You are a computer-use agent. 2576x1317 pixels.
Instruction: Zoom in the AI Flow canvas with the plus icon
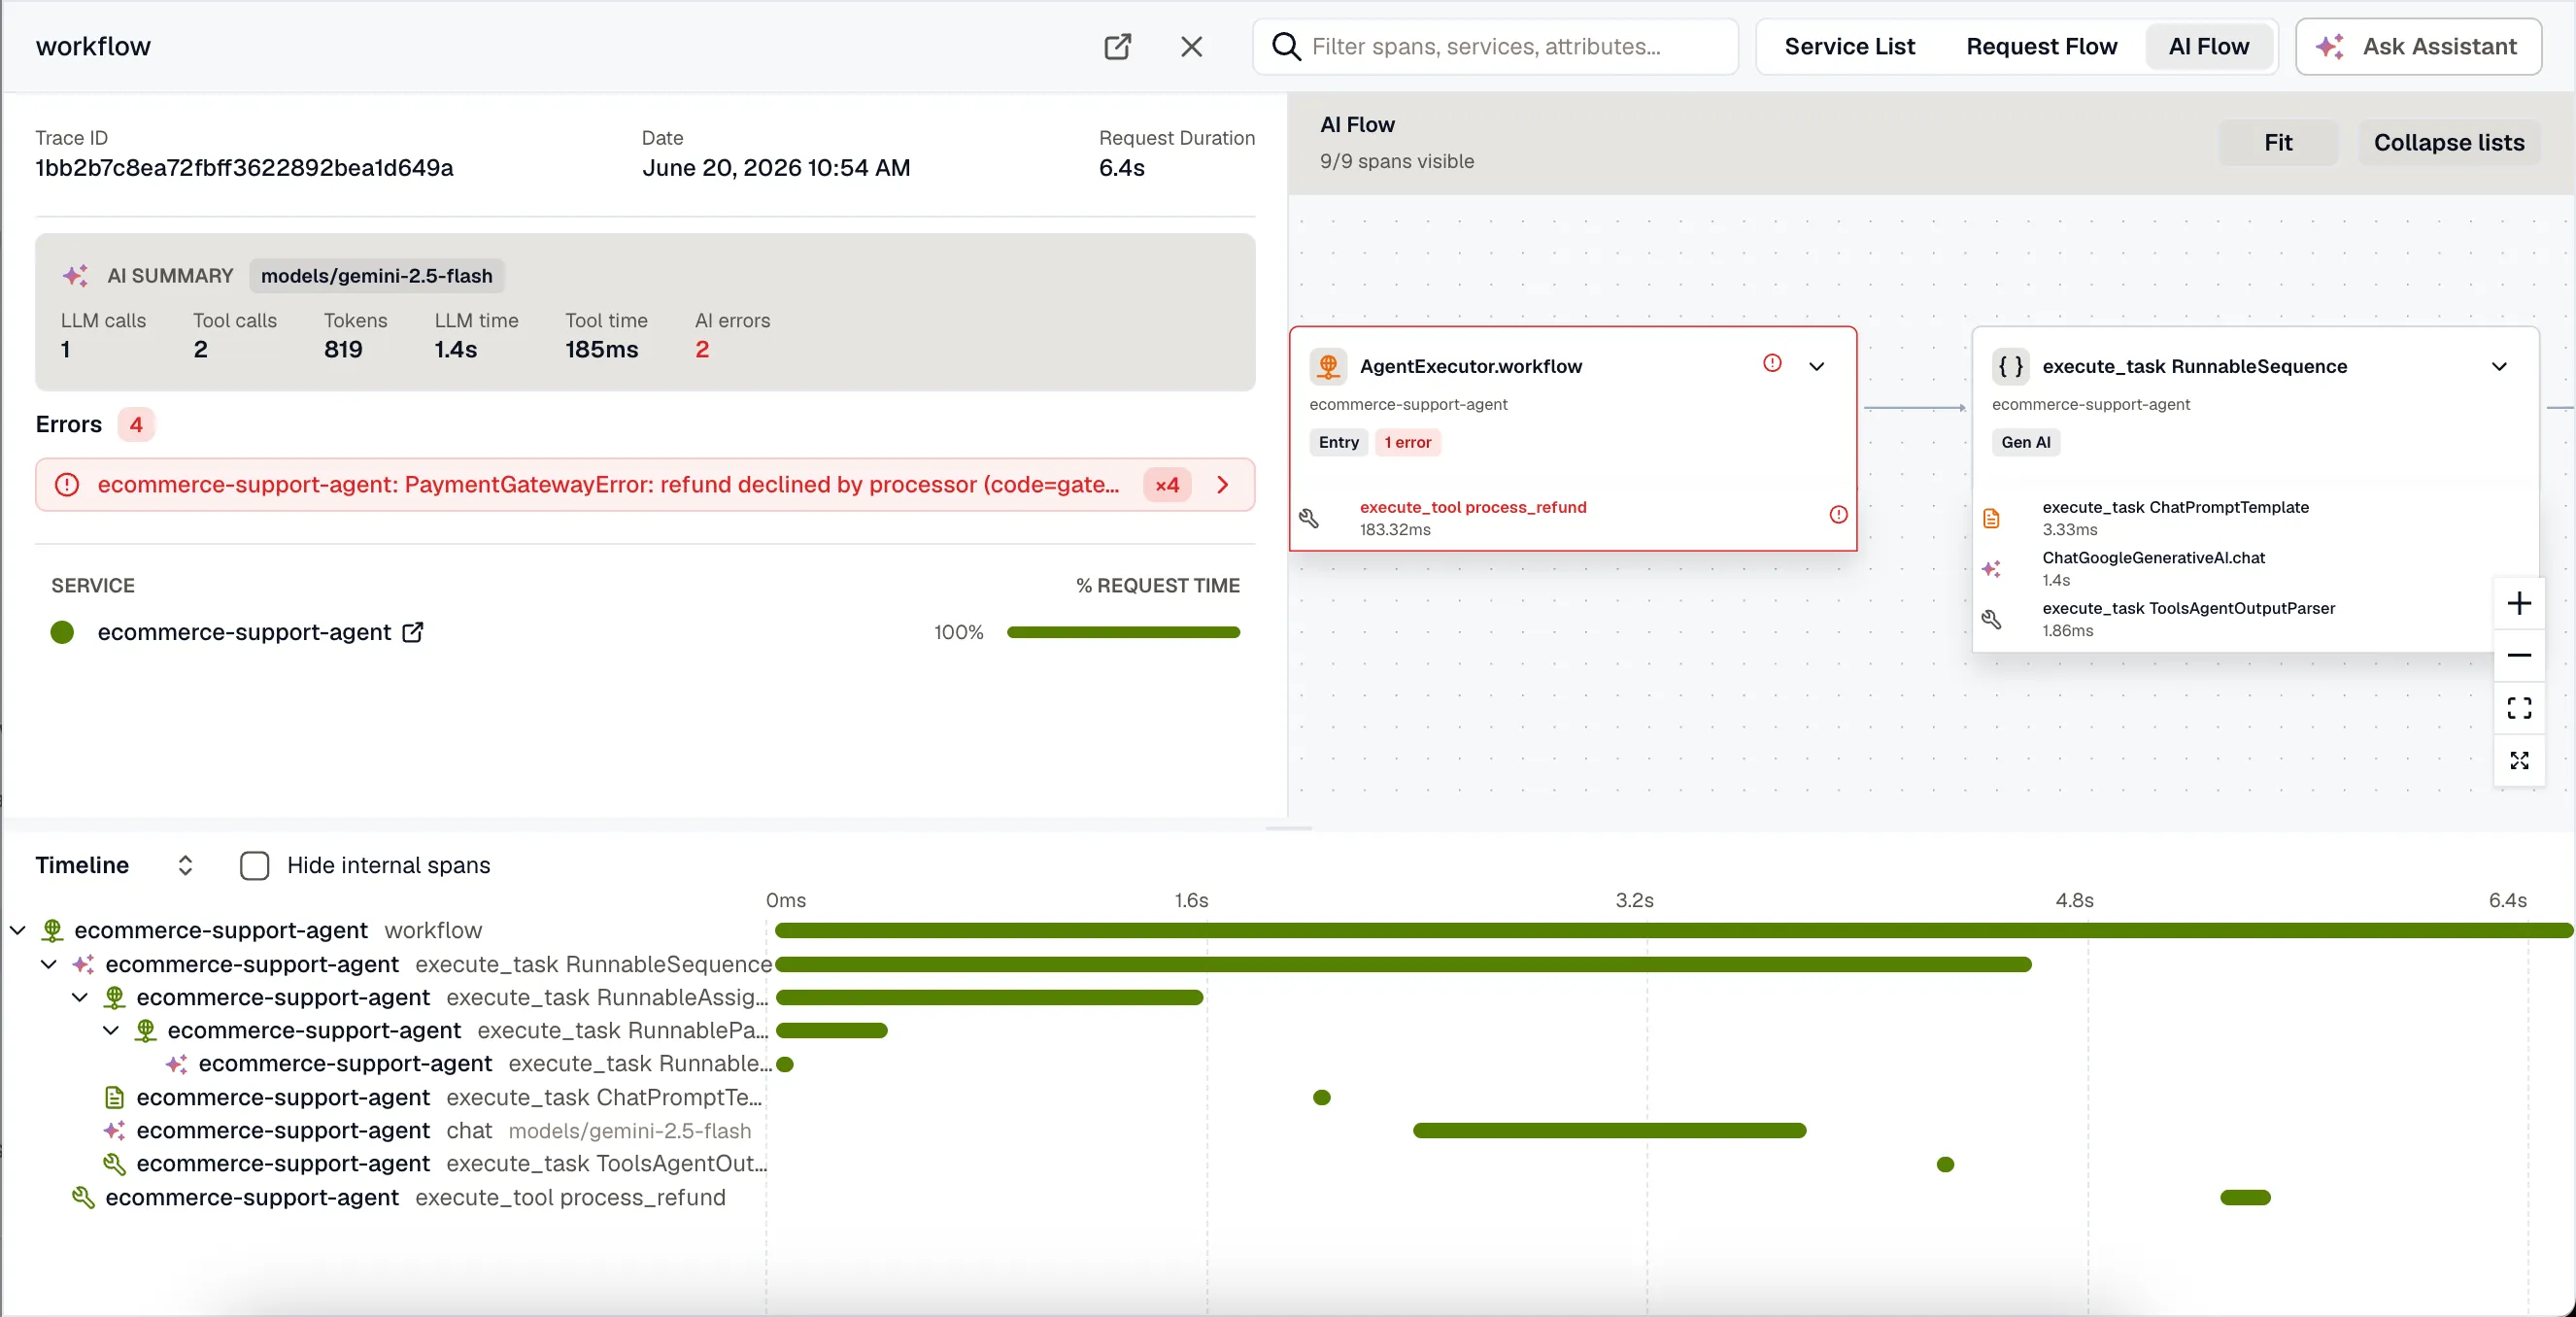tap(2519, 603)
